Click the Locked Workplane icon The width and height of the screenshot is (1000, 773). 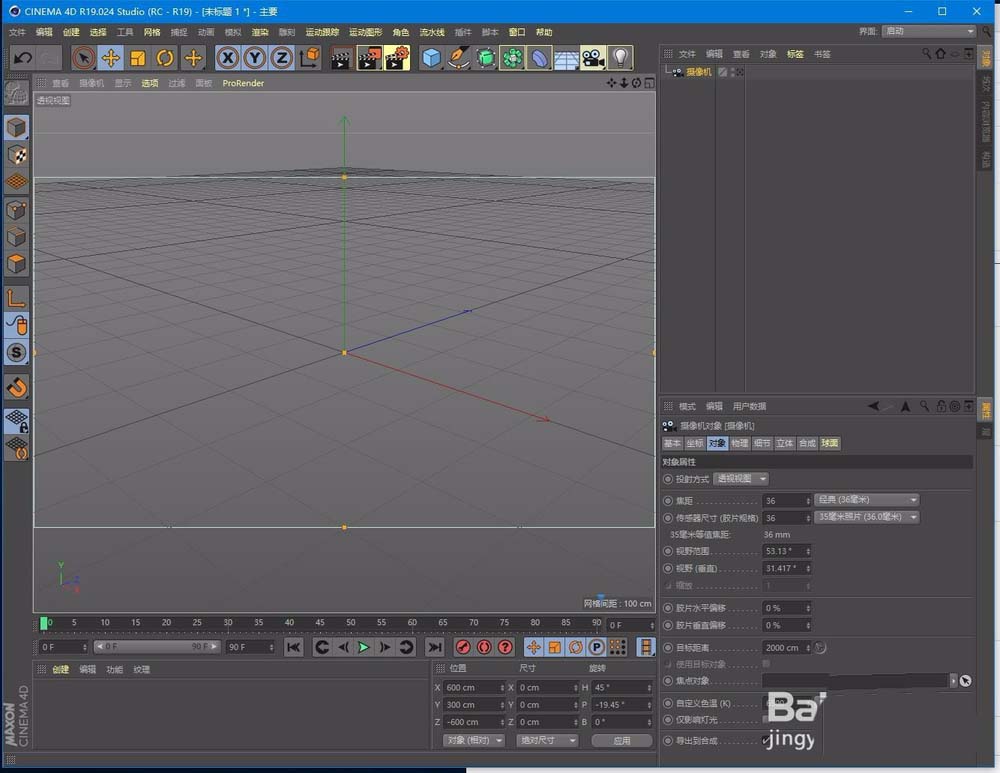pyautogui.click(x=17, y=421)
